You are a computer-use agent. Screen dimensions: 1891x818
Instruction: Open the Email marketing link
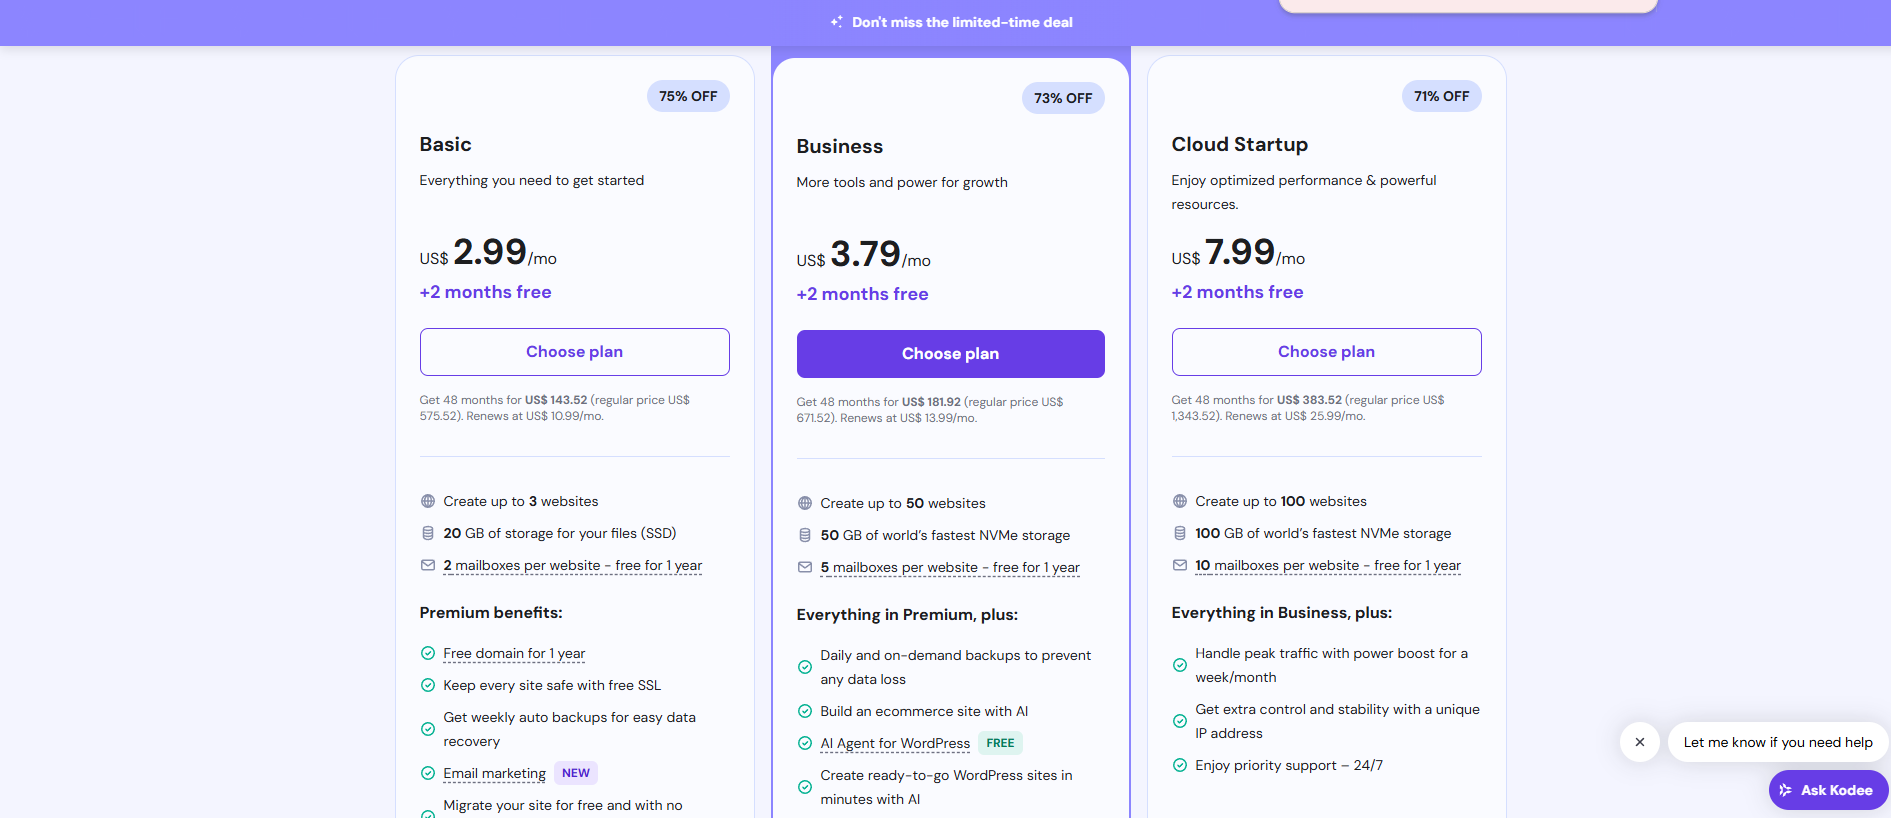click(494, 773)
